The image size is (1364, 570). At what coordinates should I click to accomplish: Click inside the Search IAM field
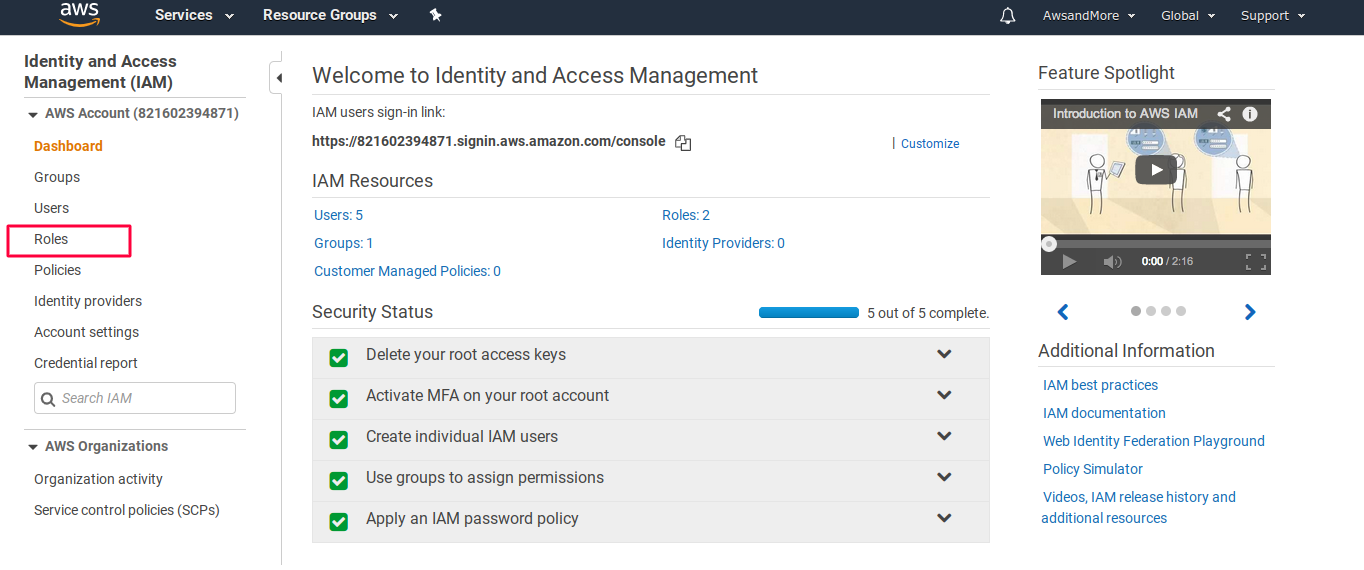tap(135, 398)
